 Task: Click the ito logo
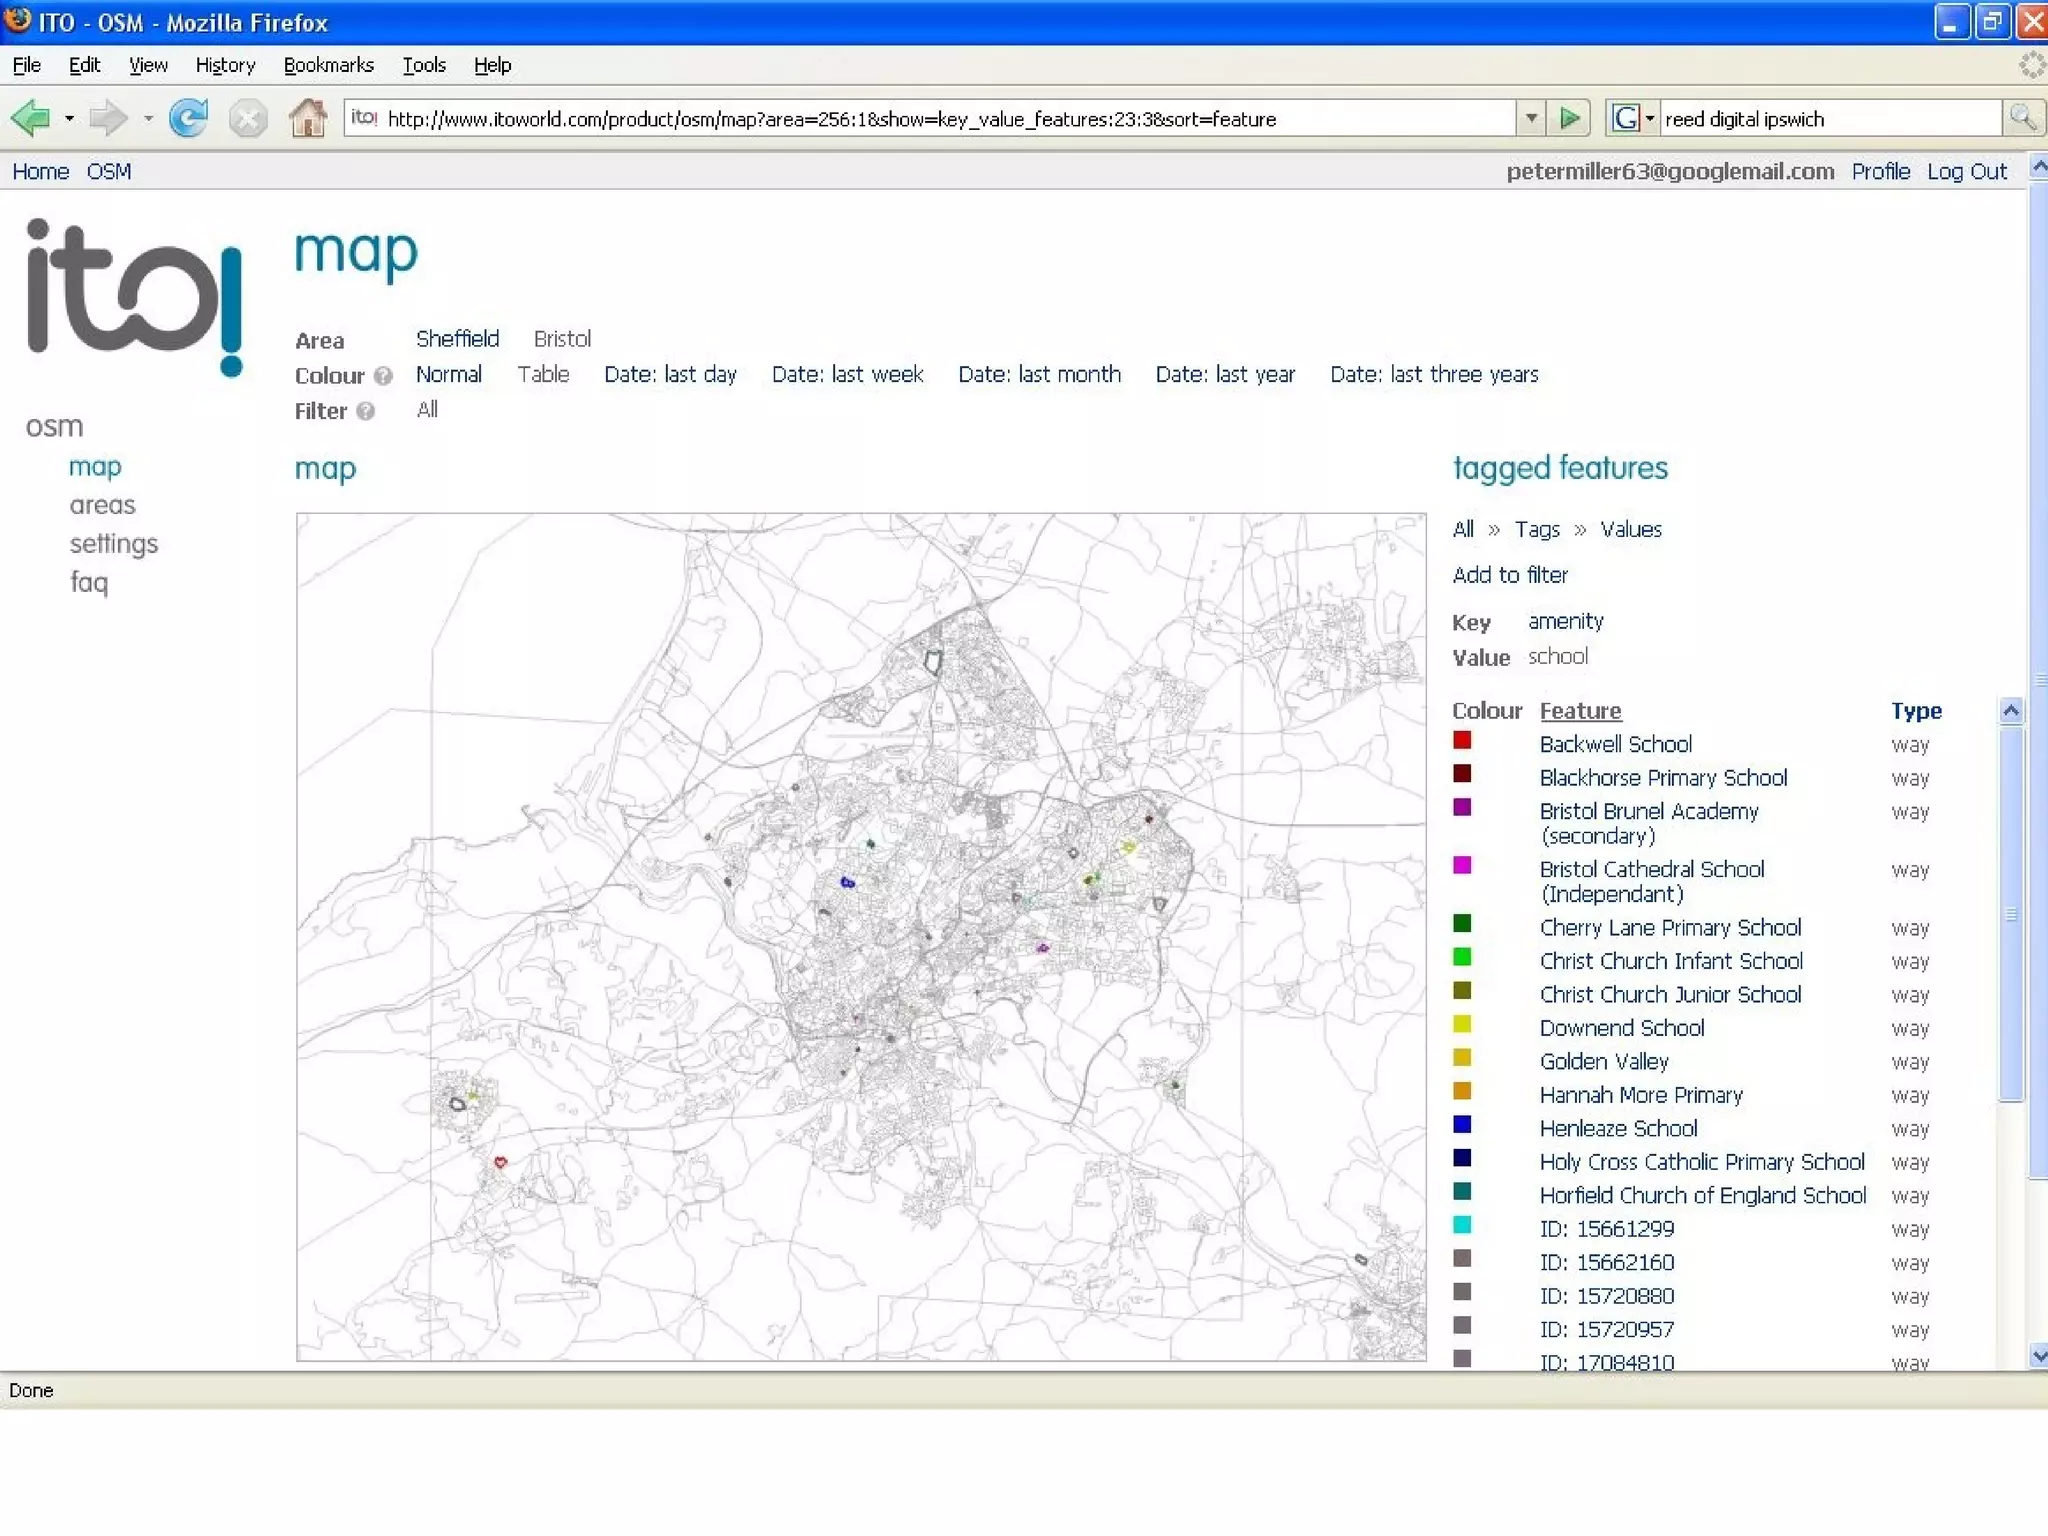click(x=134, y=297)
